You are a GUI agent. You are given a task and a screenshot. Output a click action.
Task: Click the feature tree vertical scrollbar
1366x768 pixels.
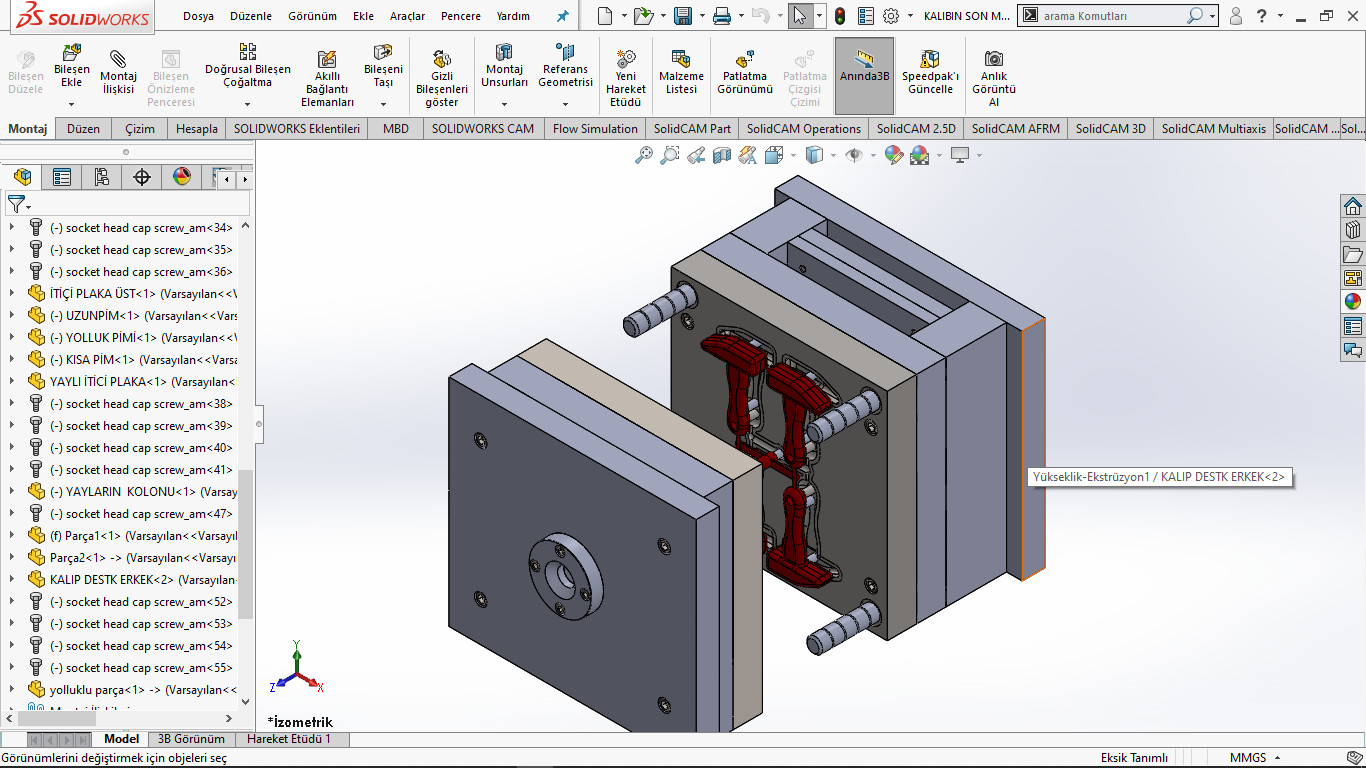coord(246,545)
